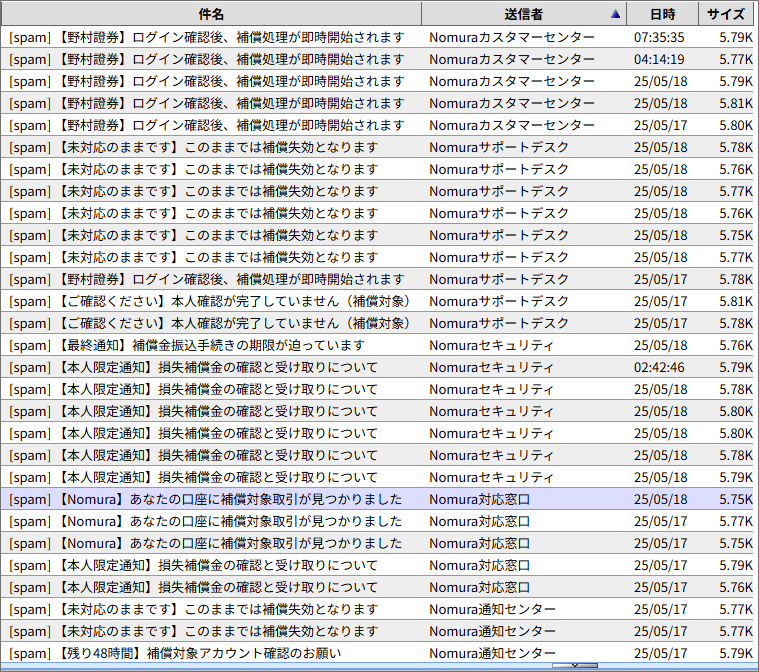759x672 pixels.
Task: Sort messages by サイズ column
Action: (x=726, y=14)
